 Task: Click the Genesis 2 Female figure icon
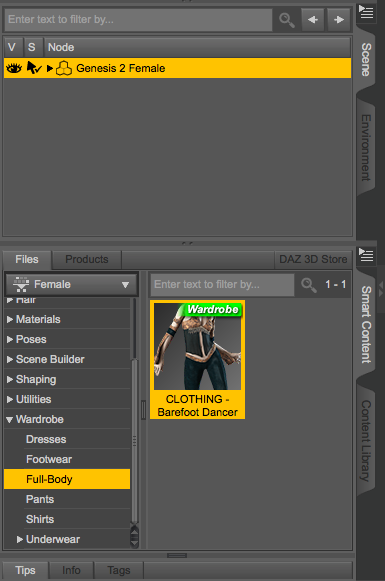(64, 68)
